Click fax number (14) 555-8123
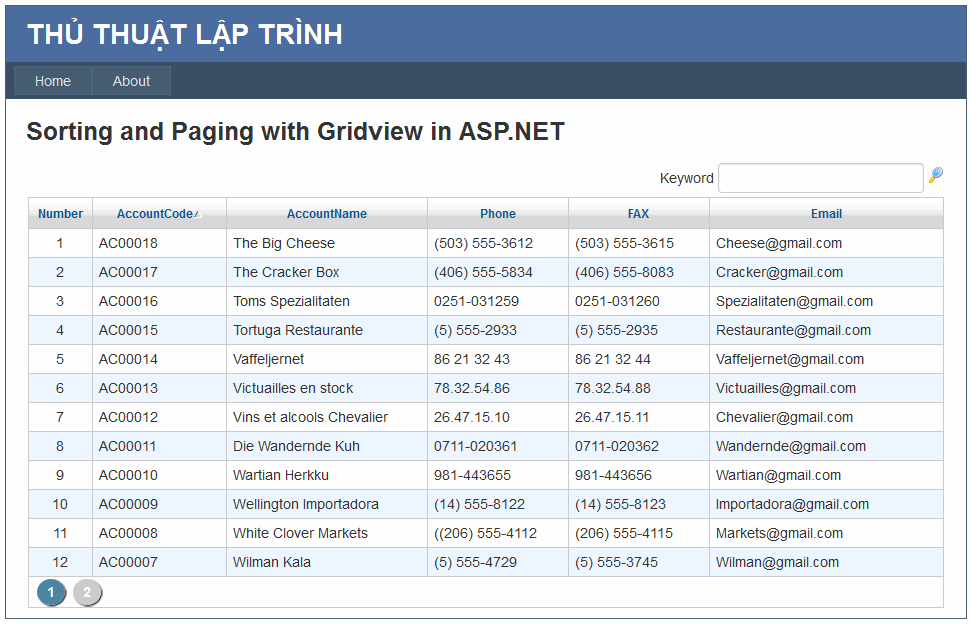Image resolution: width=970 pixels, height=624 pixels. 620,505
